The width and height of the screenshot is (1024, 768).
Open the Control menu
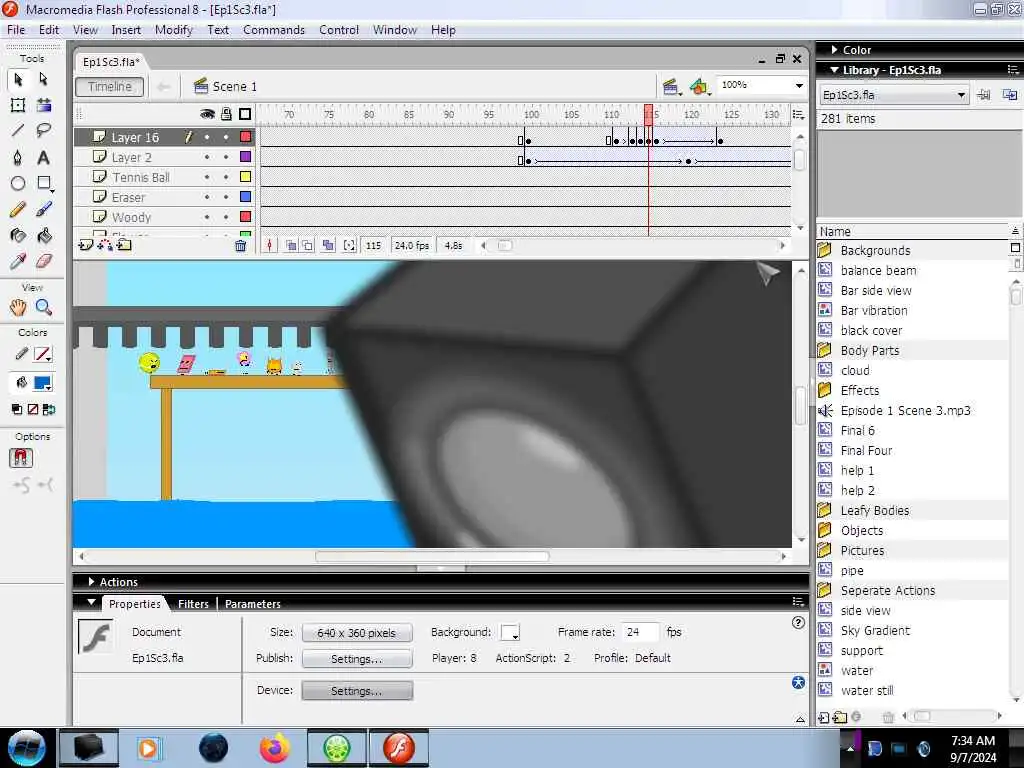(339, 30)
